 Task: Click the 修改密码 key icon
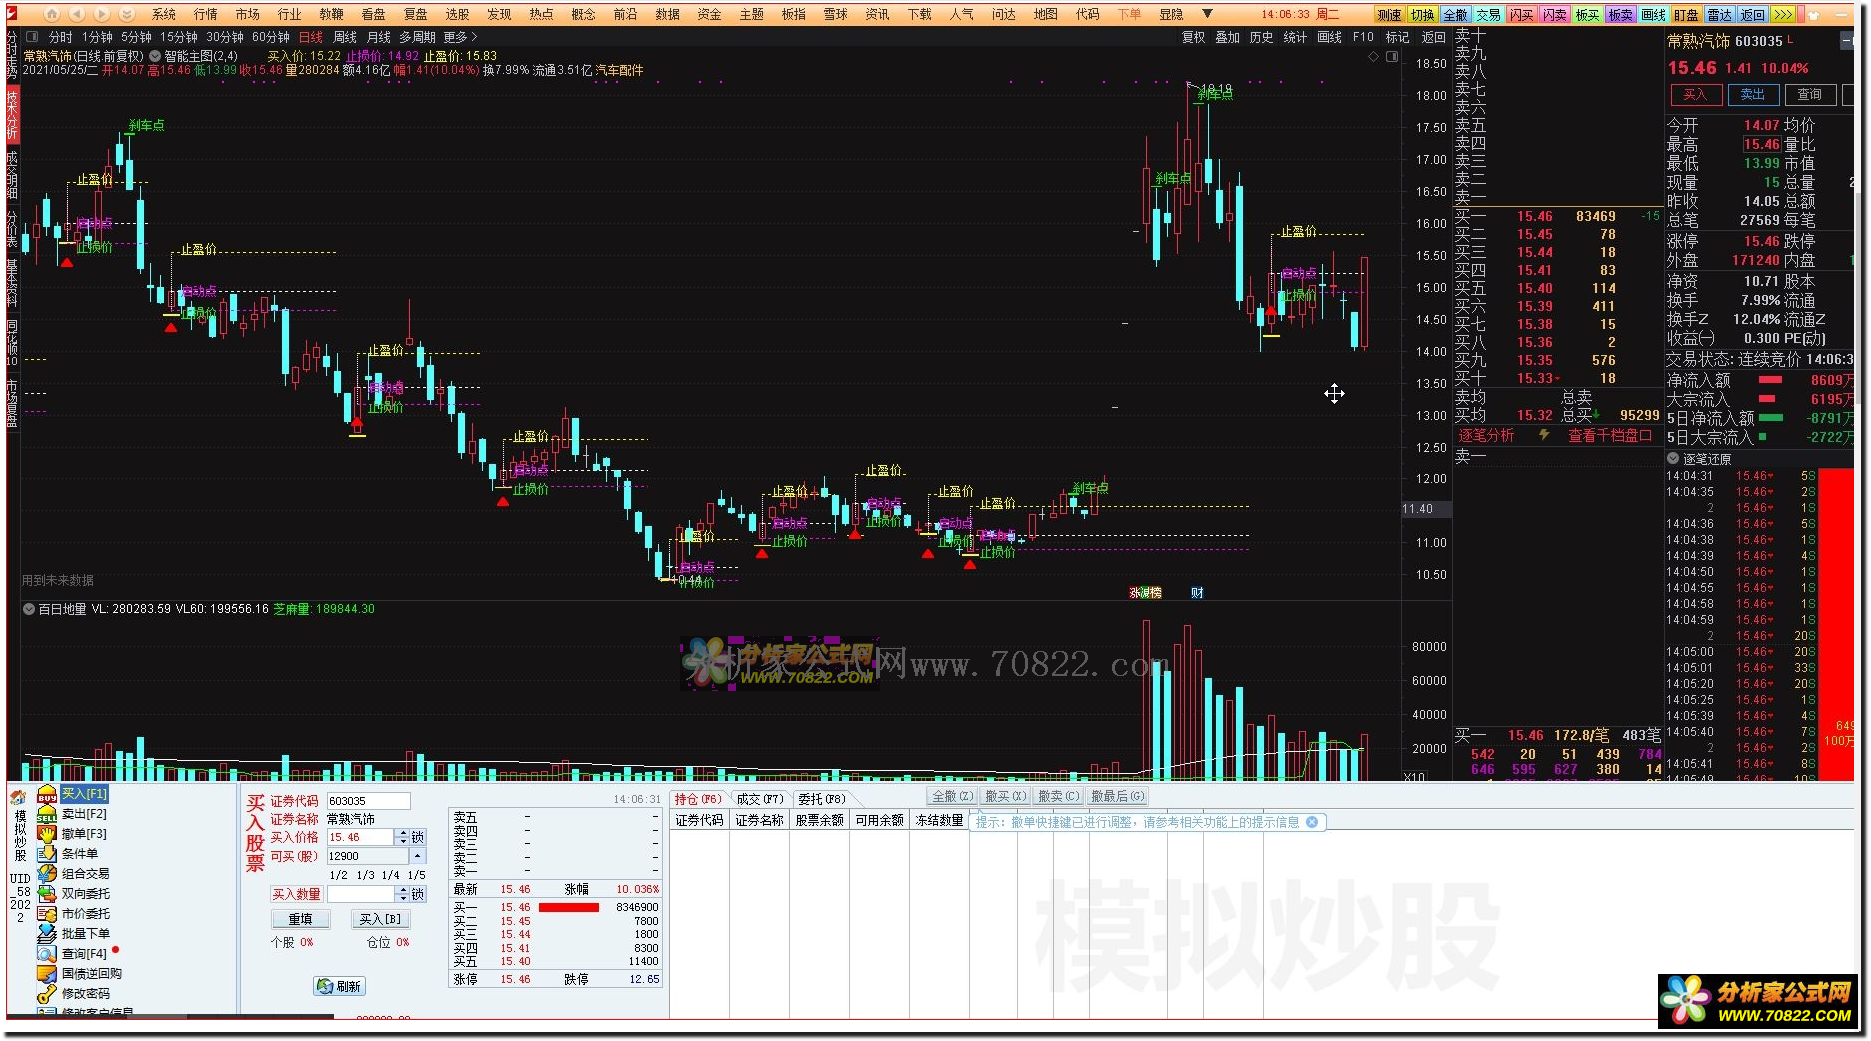pos(47,994)
